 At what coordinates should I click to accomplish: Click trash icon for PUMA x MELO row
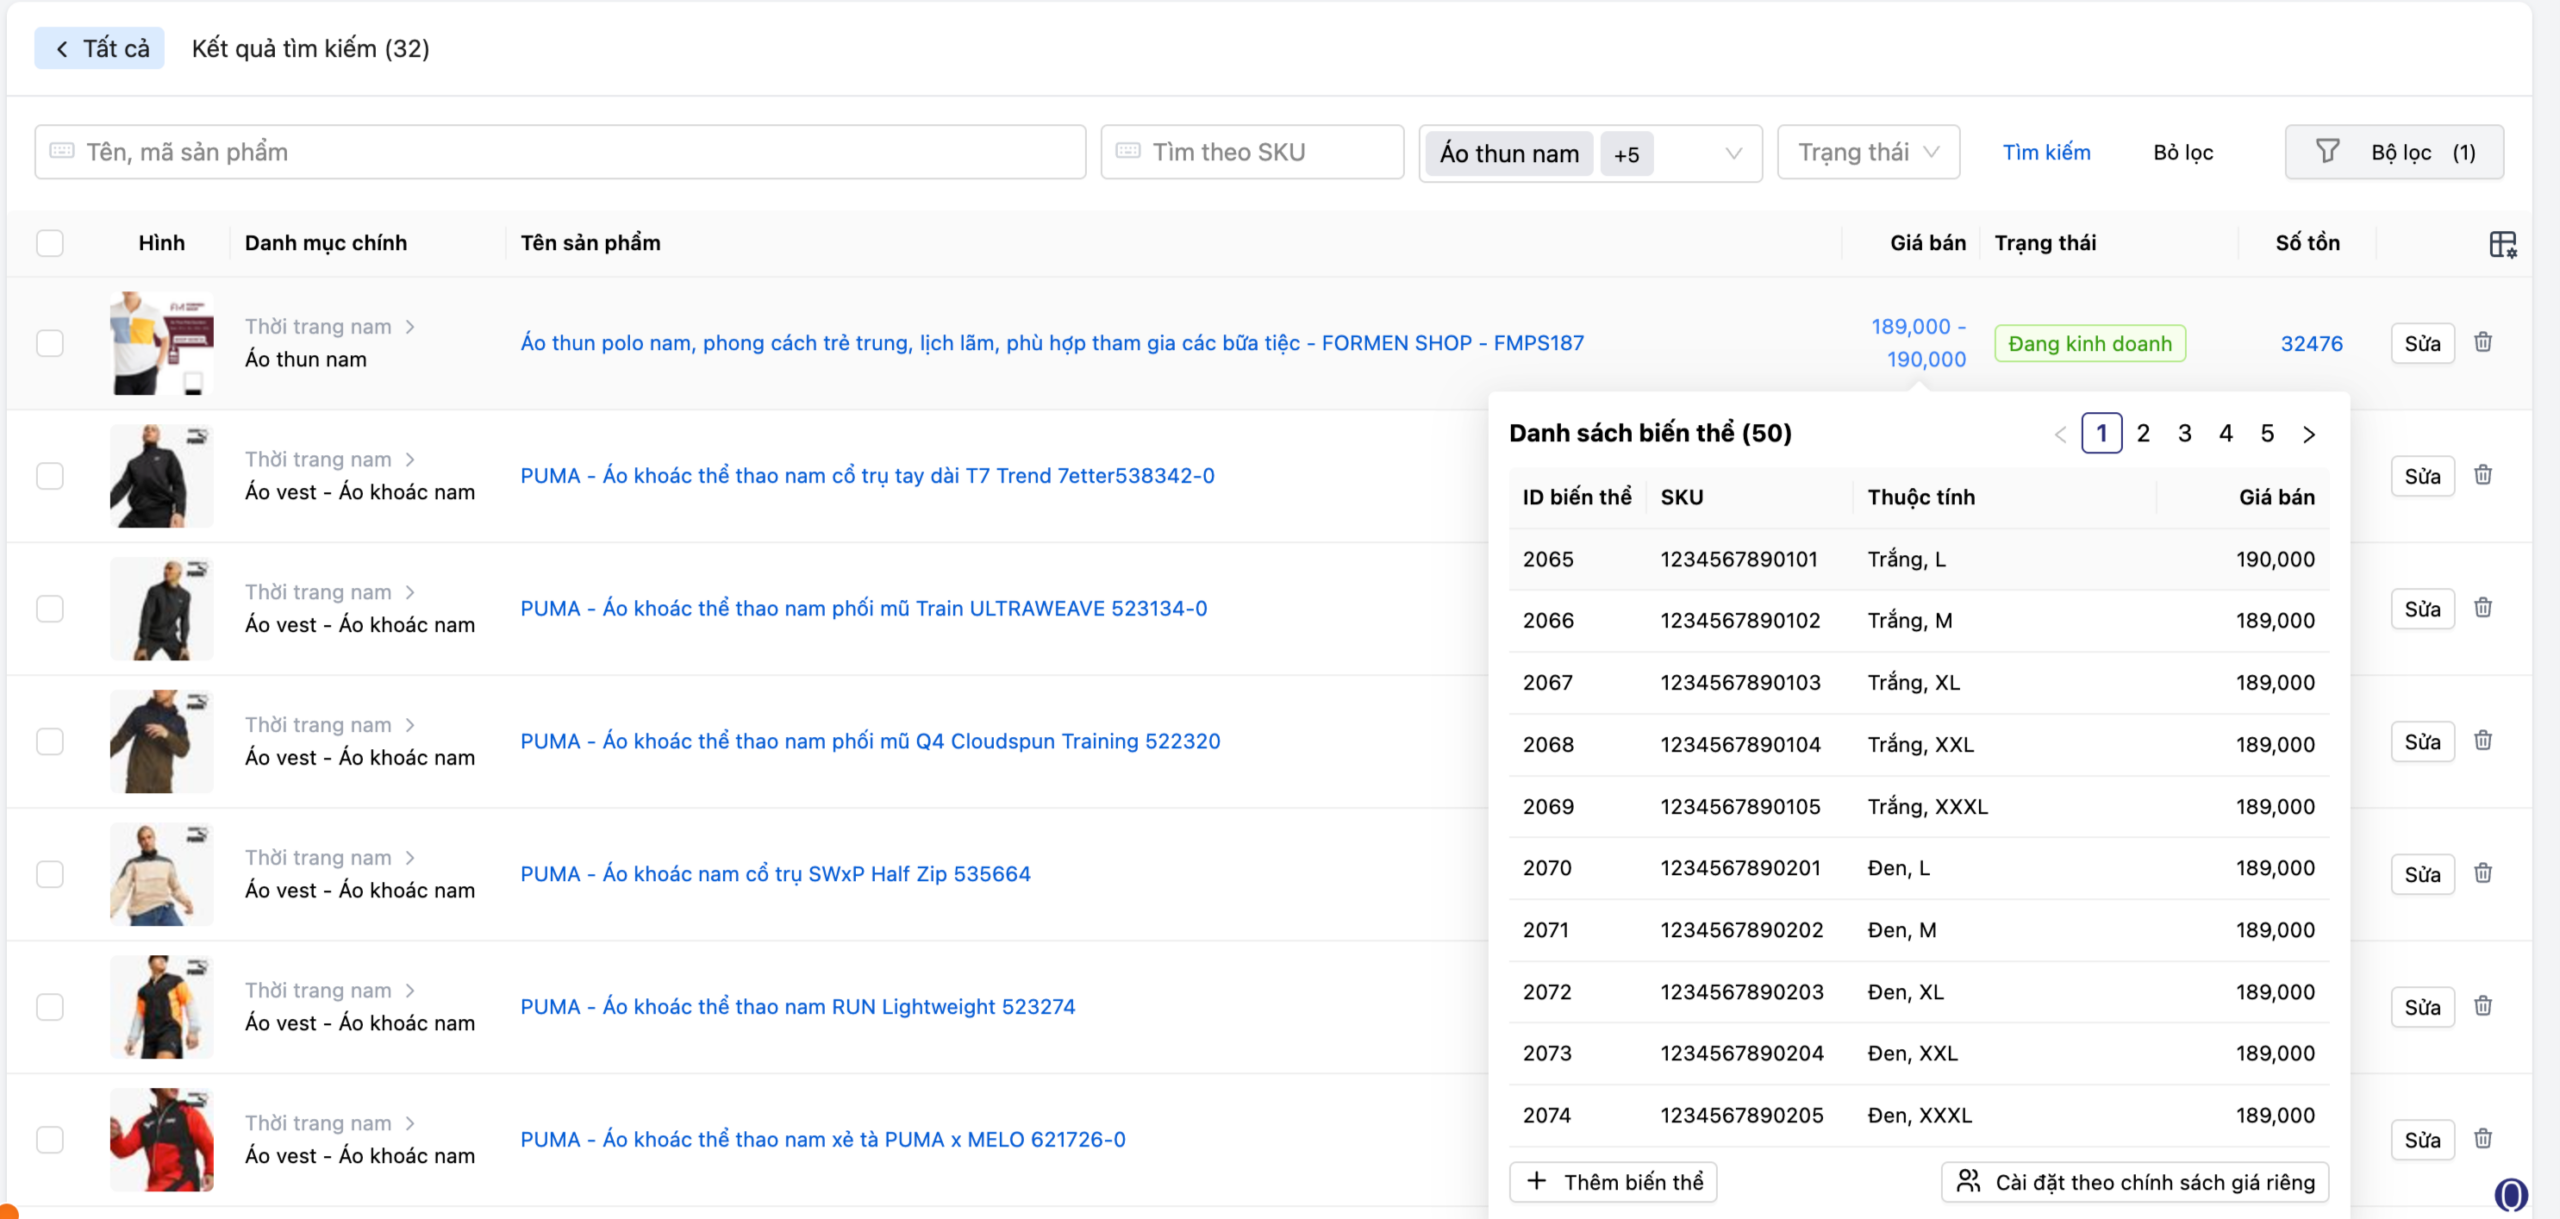(x=2483, y=1139)
